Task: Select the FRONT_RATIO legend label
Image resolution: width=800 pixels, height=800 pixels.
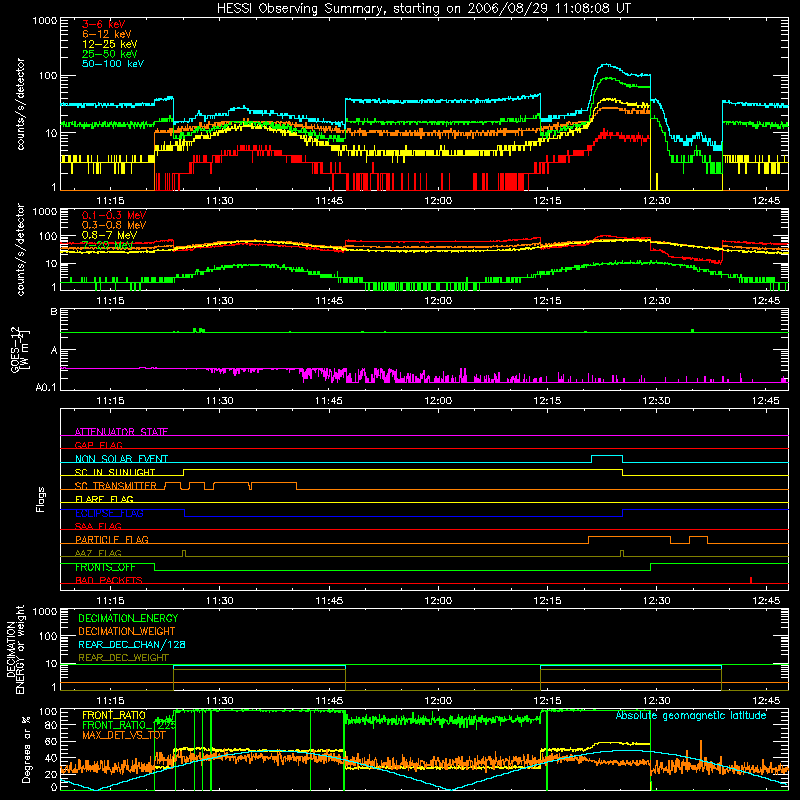Action: [x=114, y=715]
